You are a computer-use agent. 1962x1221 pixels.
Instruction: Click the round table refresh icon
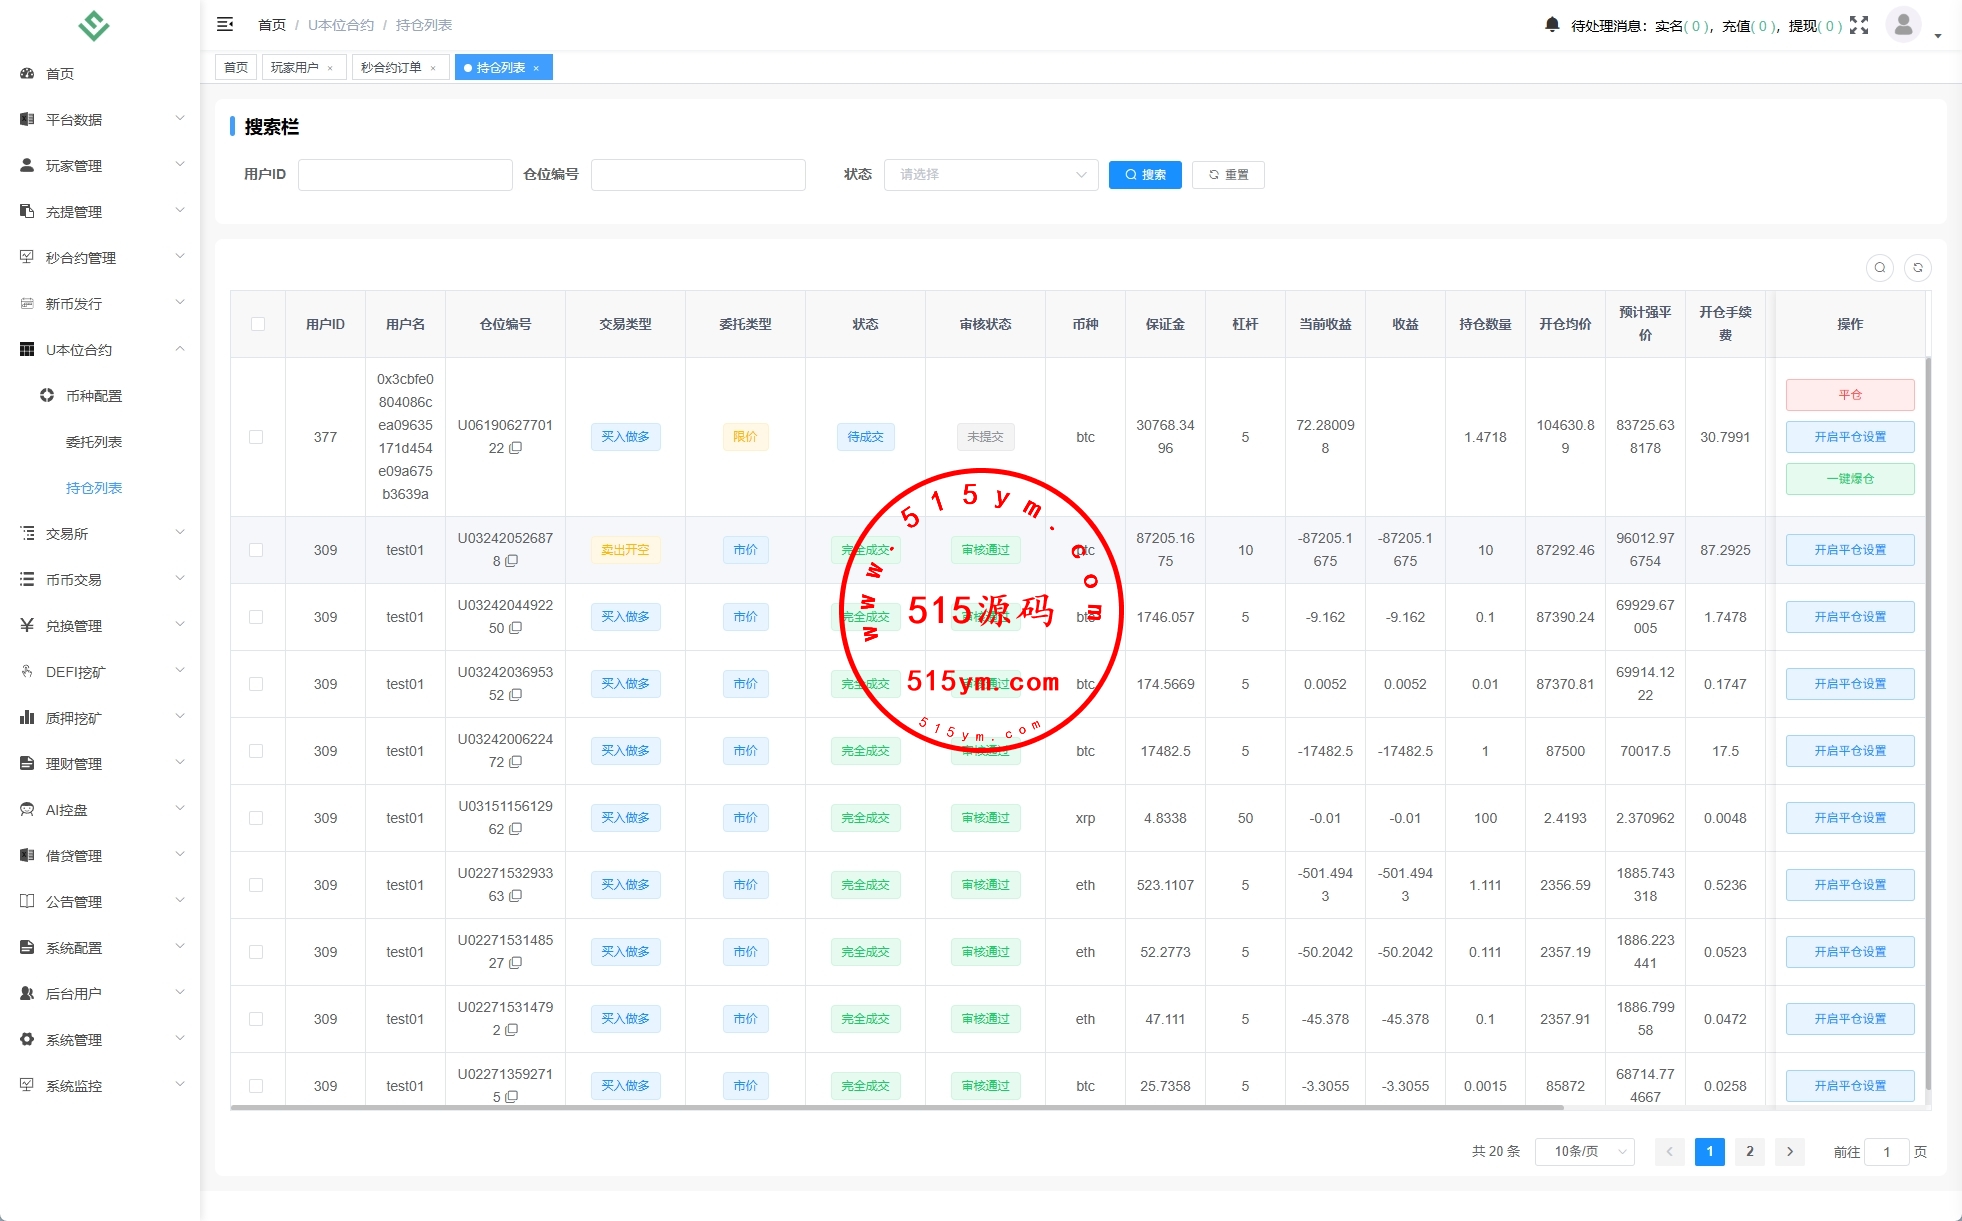(1917, 267)
